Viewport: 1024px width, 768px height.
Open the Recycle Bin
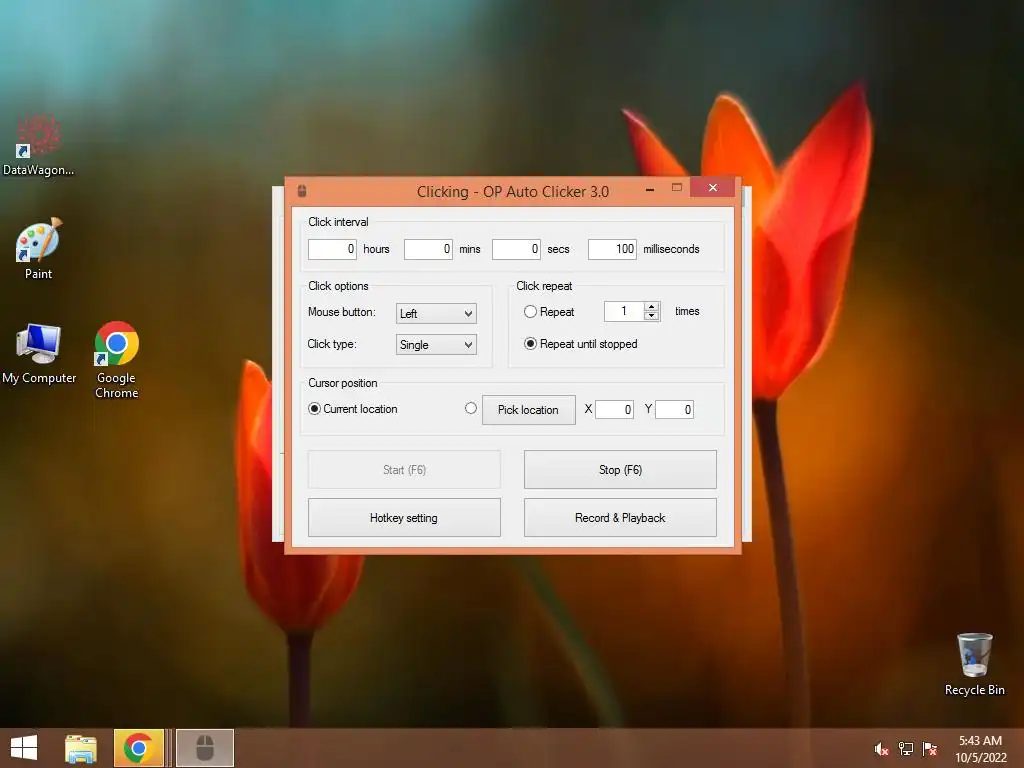point(974,664)
